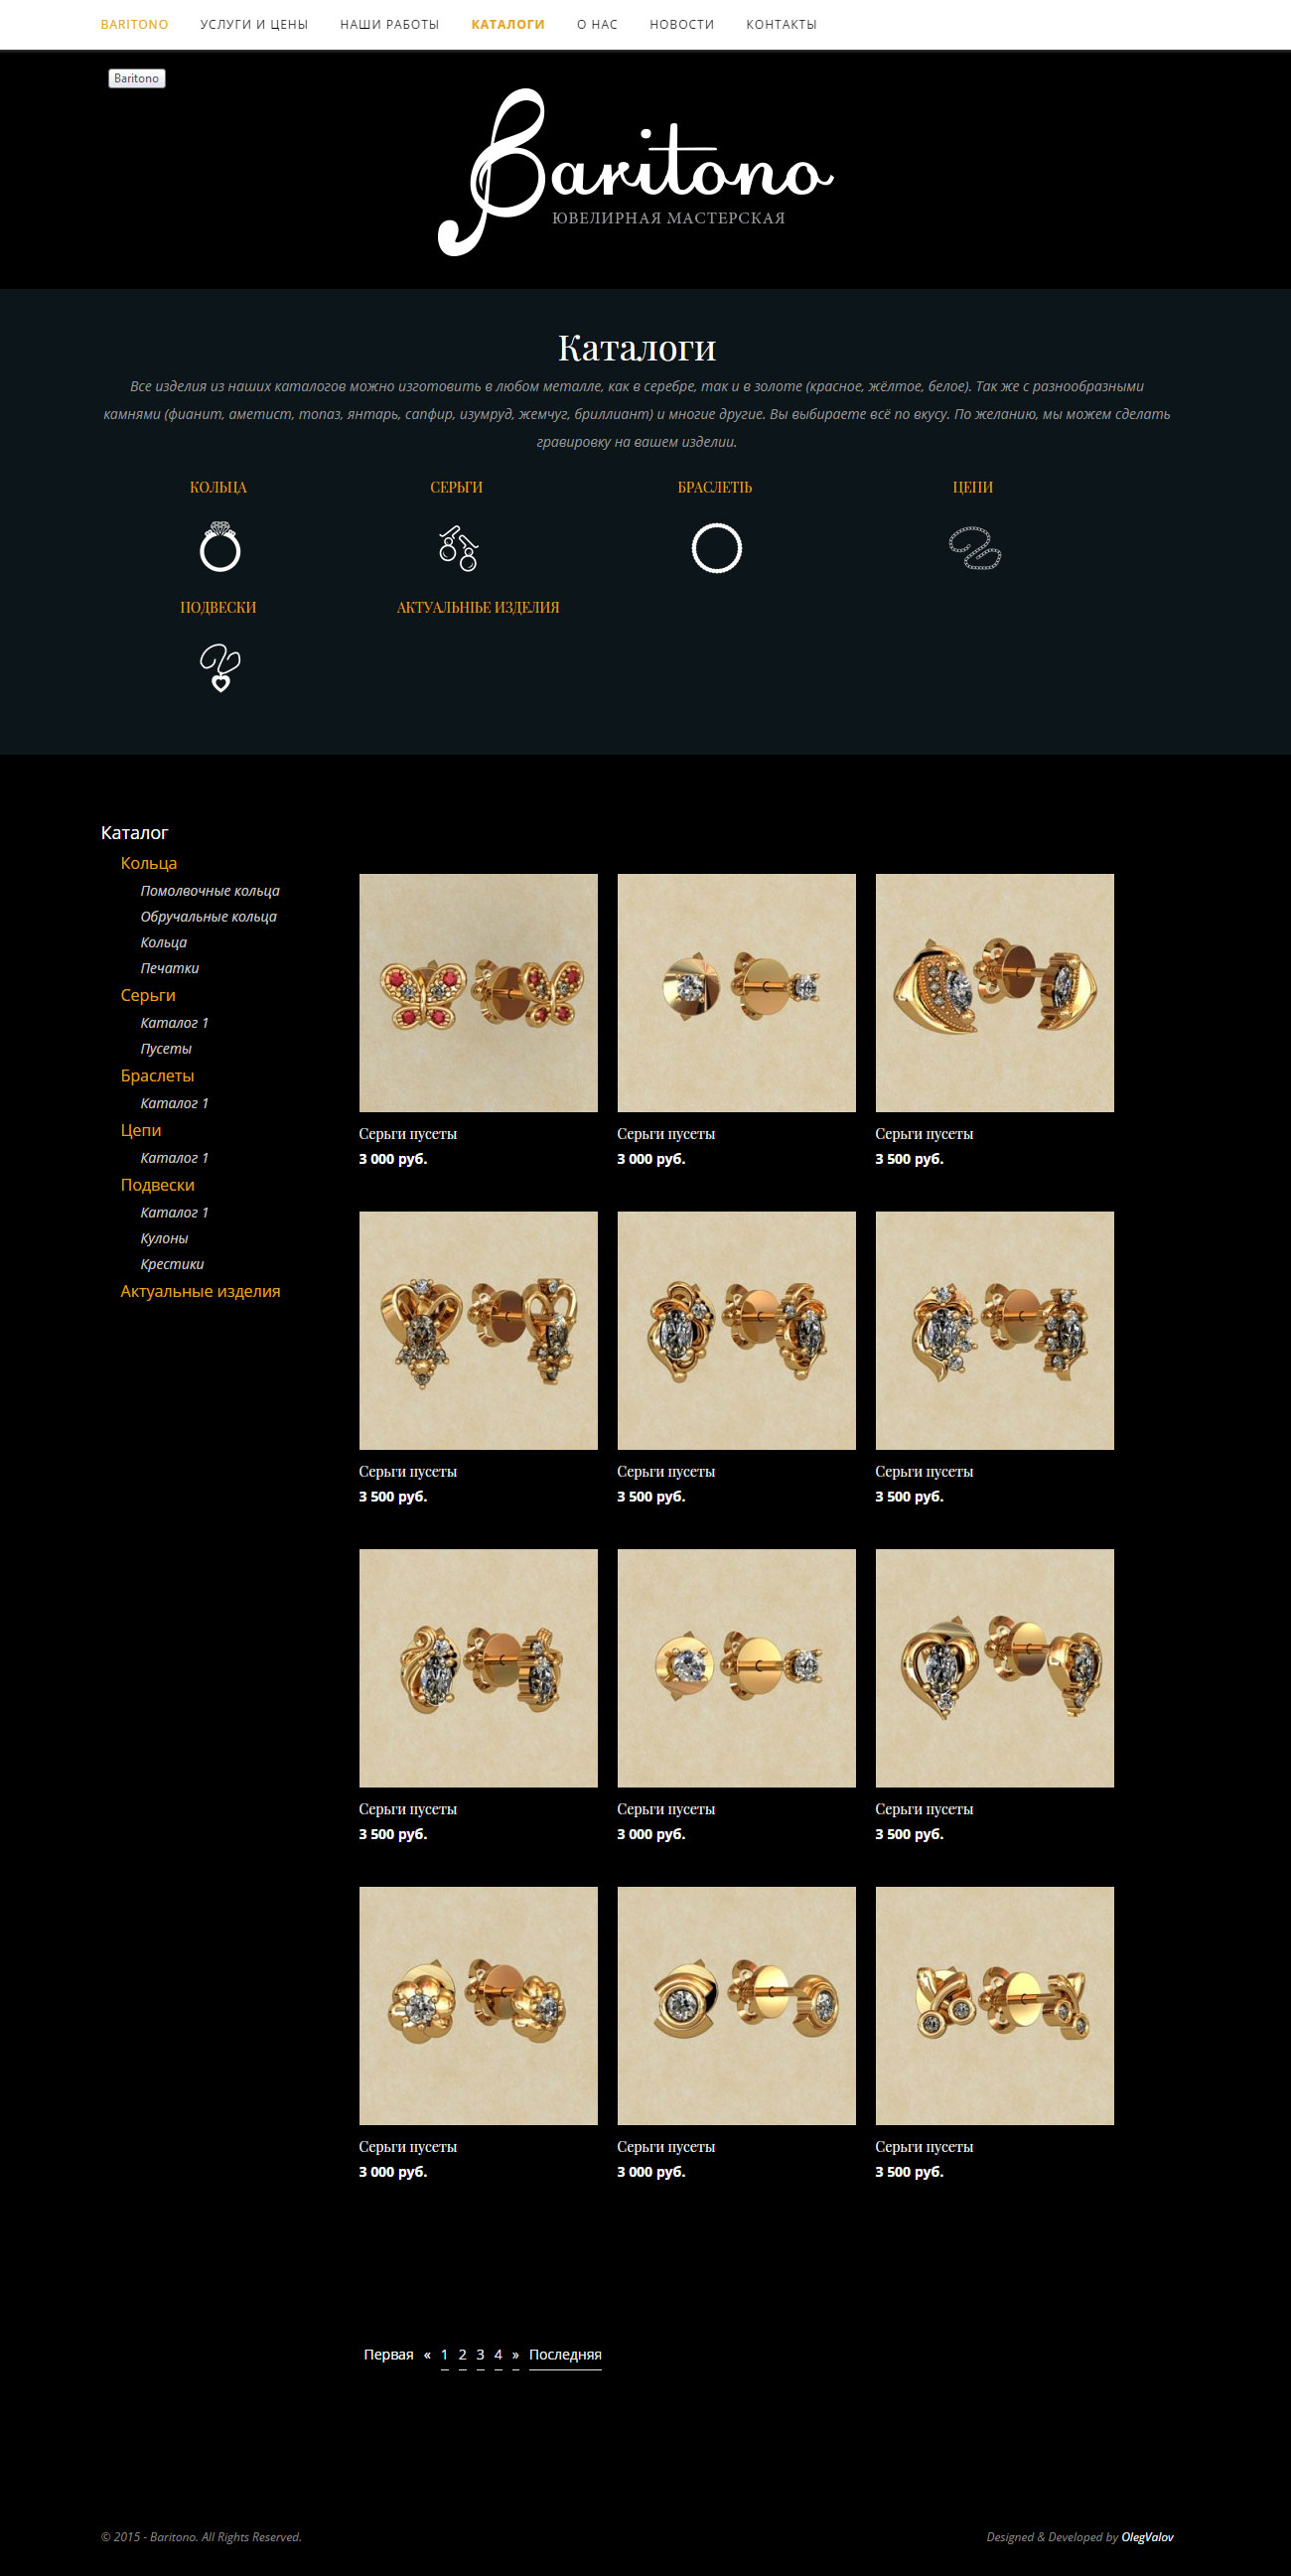Open the УСЛУГИ И ЦЕНЫ menu item

point(254,24)
